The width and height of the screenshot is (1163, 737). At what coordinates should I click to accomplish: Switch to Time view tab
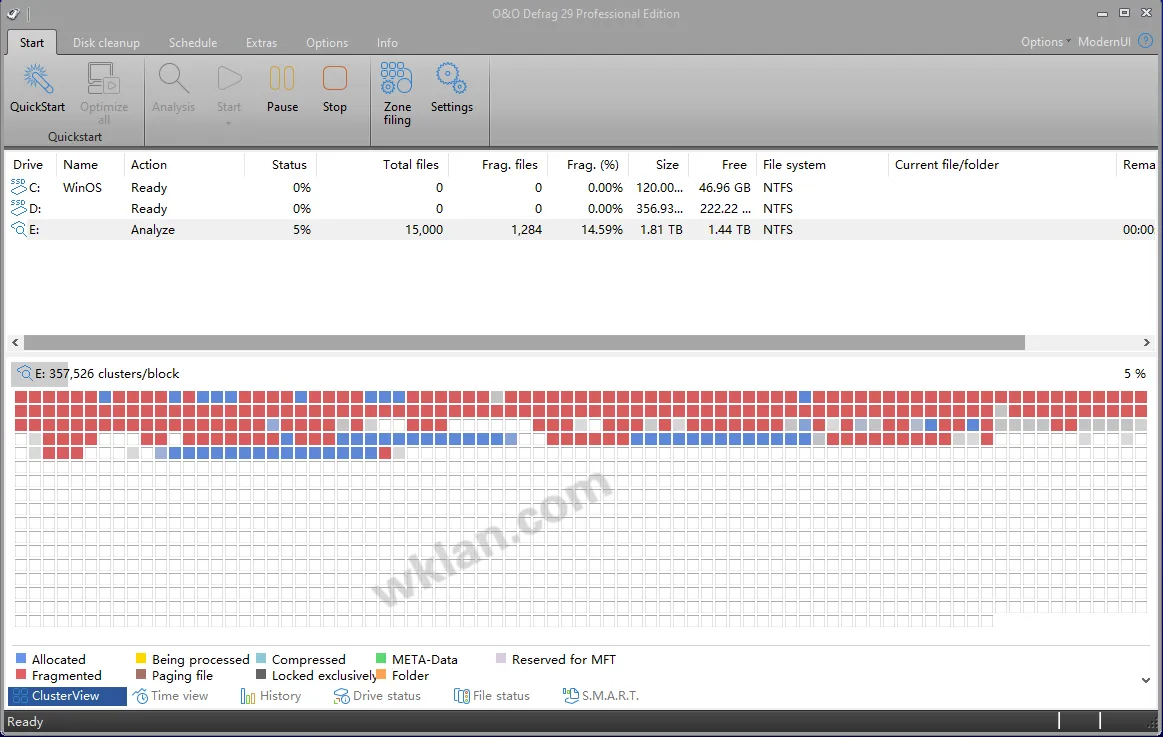coord(171,695)
